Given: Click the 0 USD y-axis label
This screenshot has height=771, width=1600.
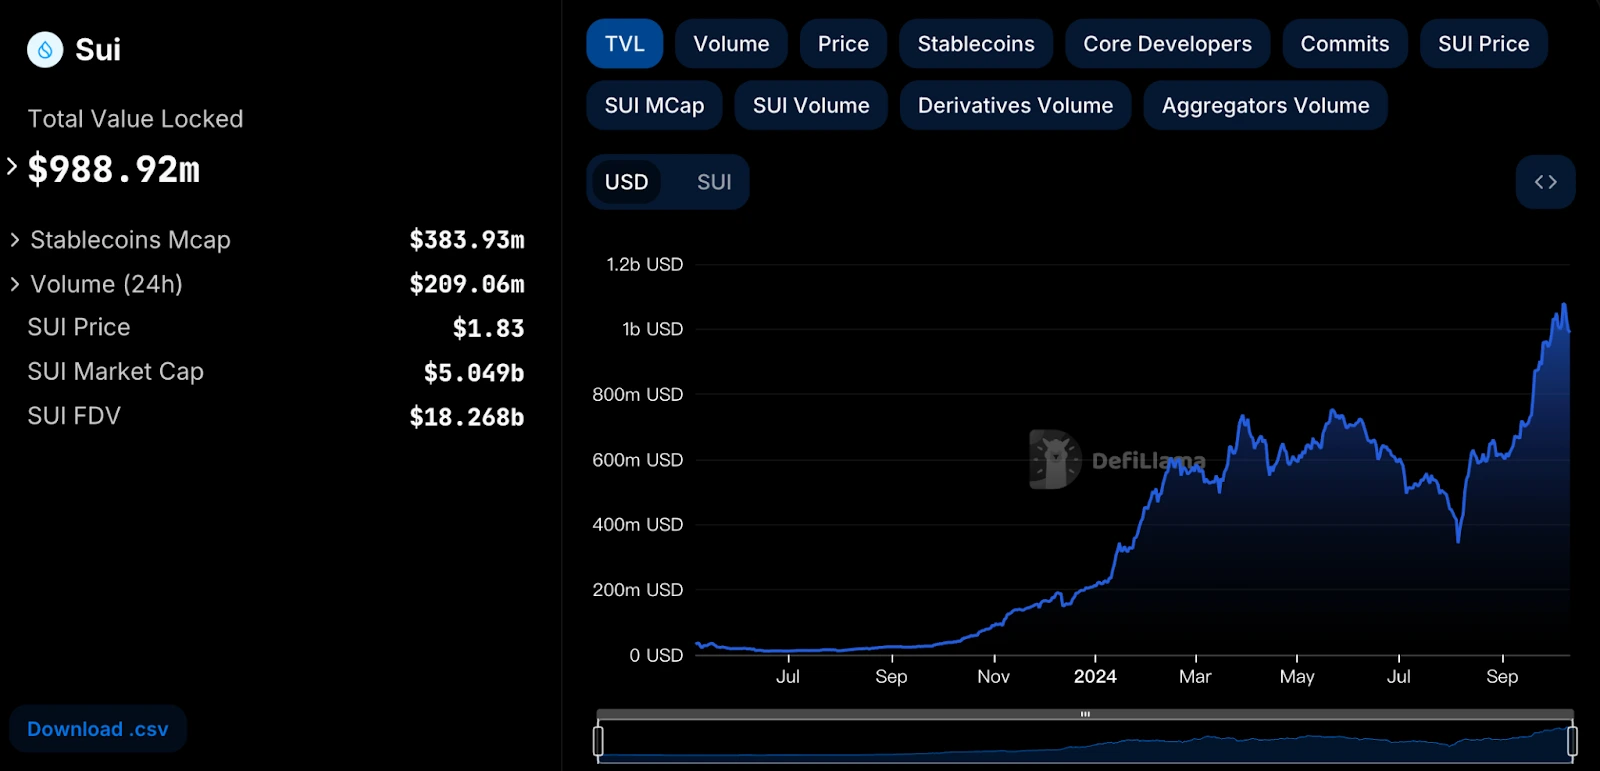Looking at the screenshot, I should click(656, 656).
